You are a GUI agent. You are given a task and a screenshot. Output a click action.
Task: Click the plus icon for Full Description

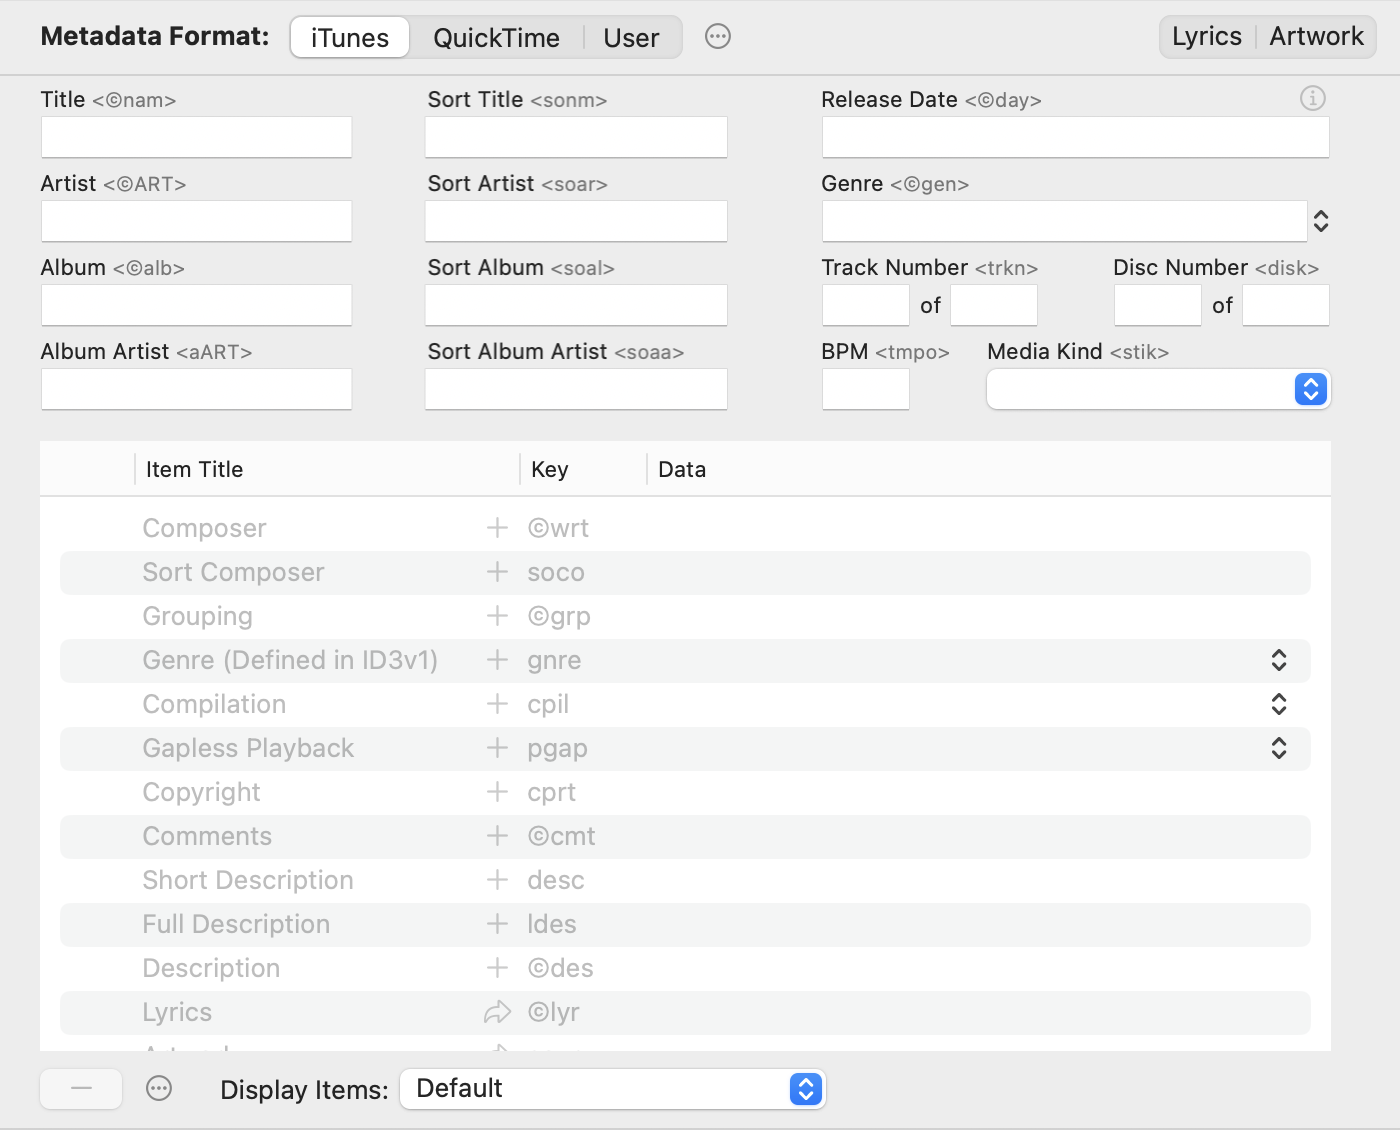[x=497, y=924]
